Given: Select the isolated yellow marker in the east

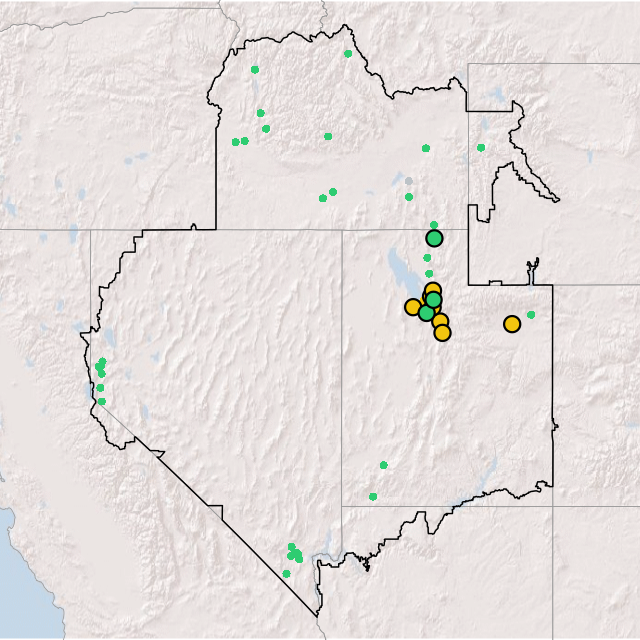Looking at the screenshot, I should (512, 323).
